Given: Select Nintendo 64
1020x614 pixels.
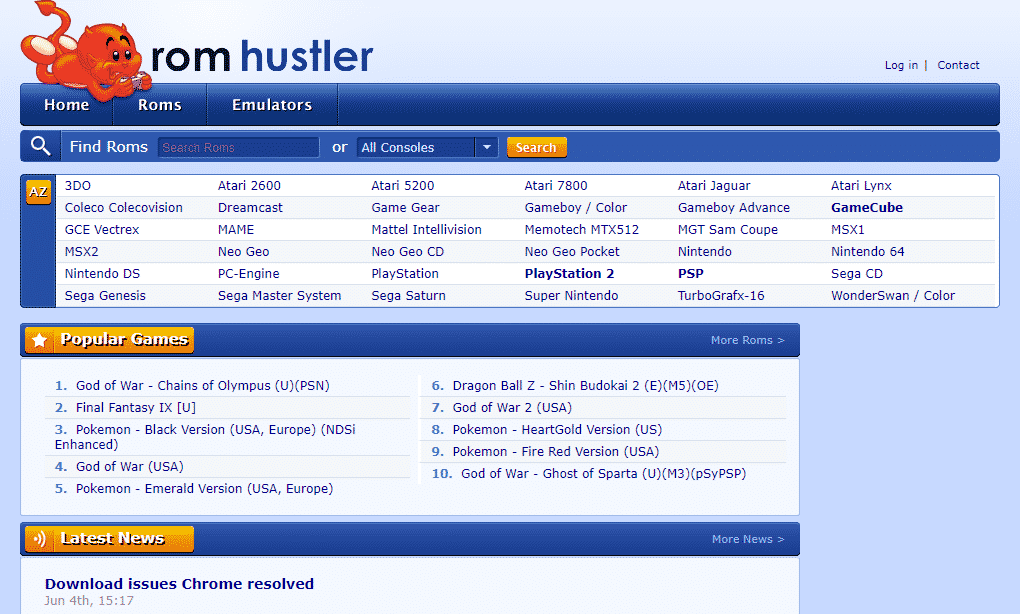Looking at the screenshot, I should click(868, 252).
